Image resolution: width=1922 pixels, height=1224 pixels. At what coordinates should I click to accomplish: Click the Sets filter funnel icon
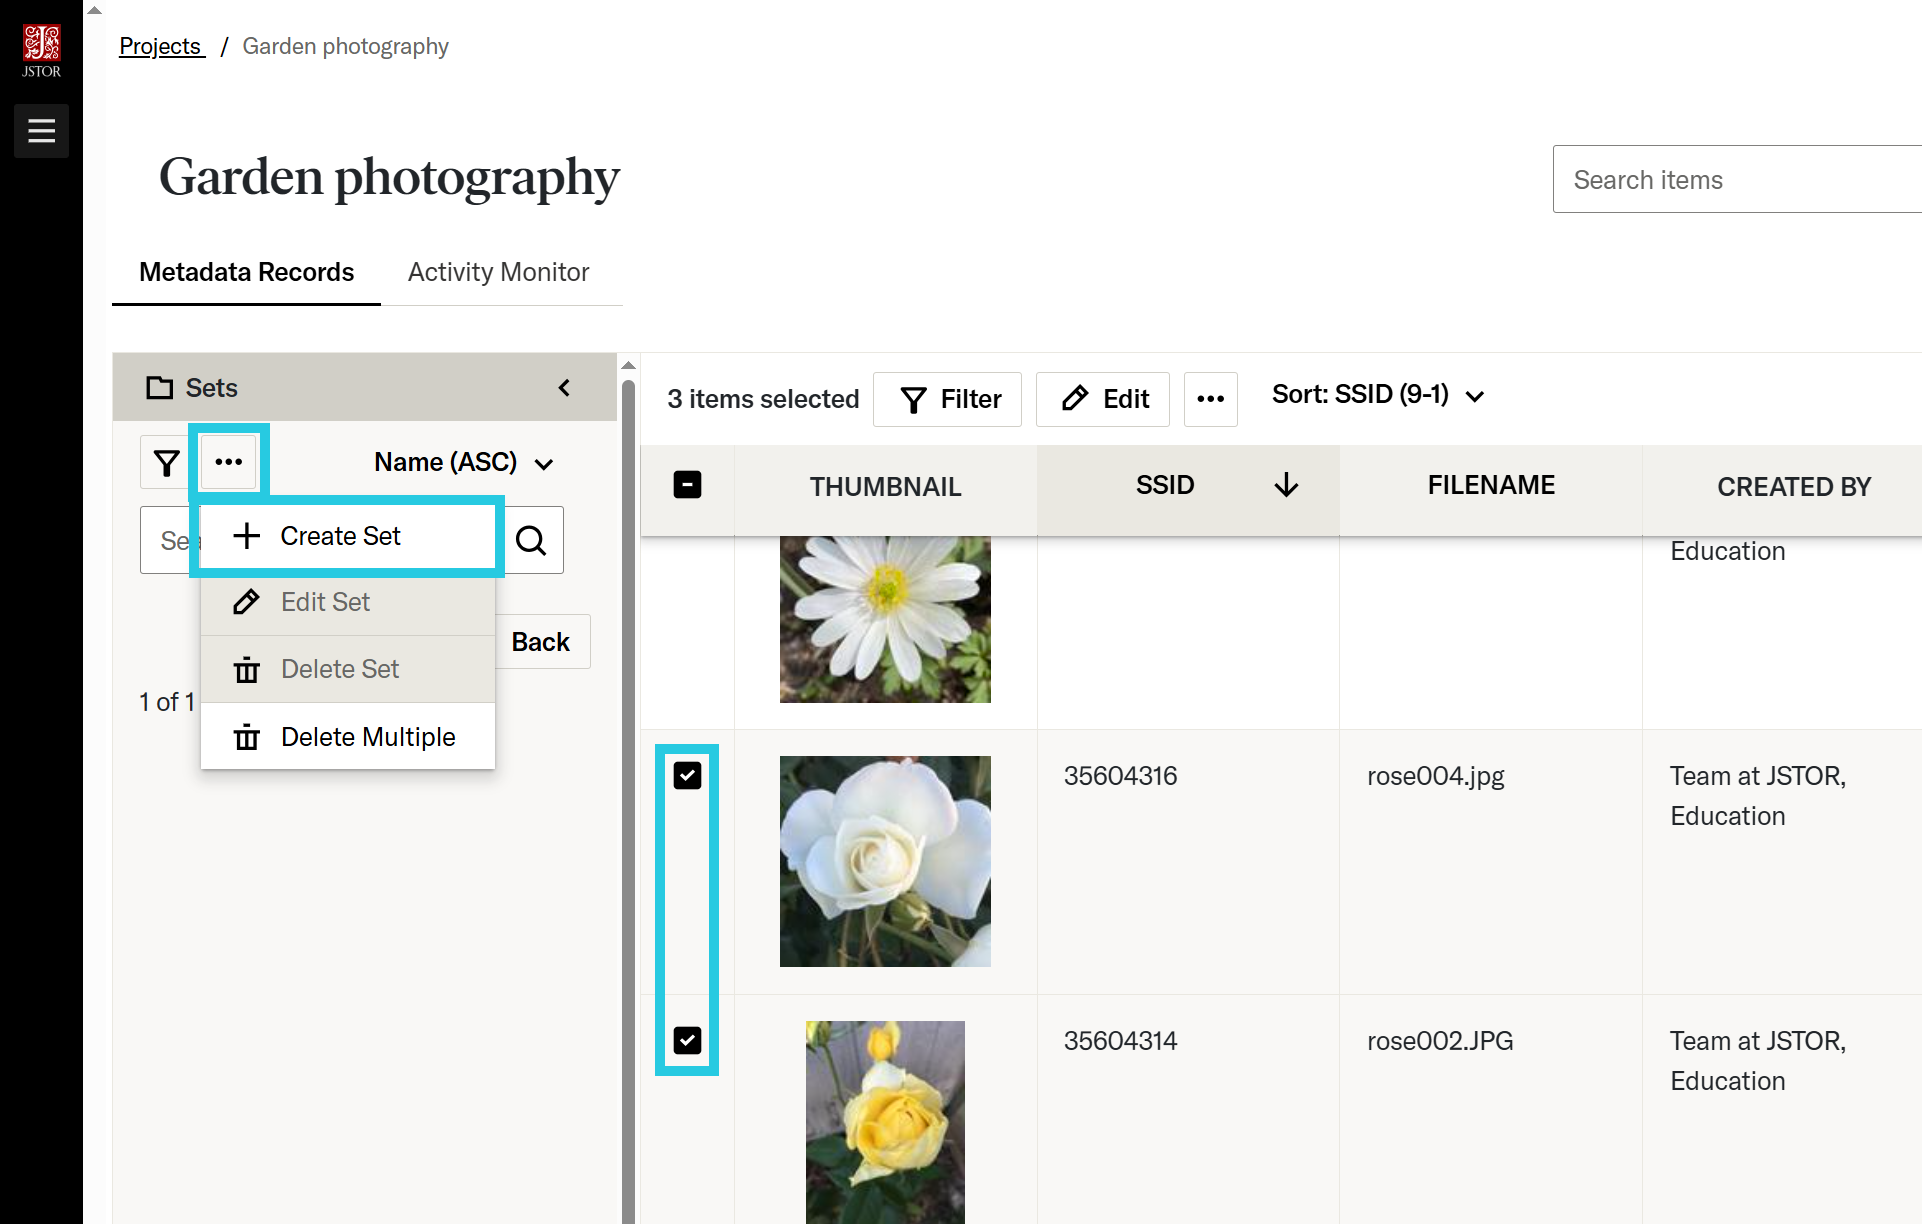click(x=166, y=463)
